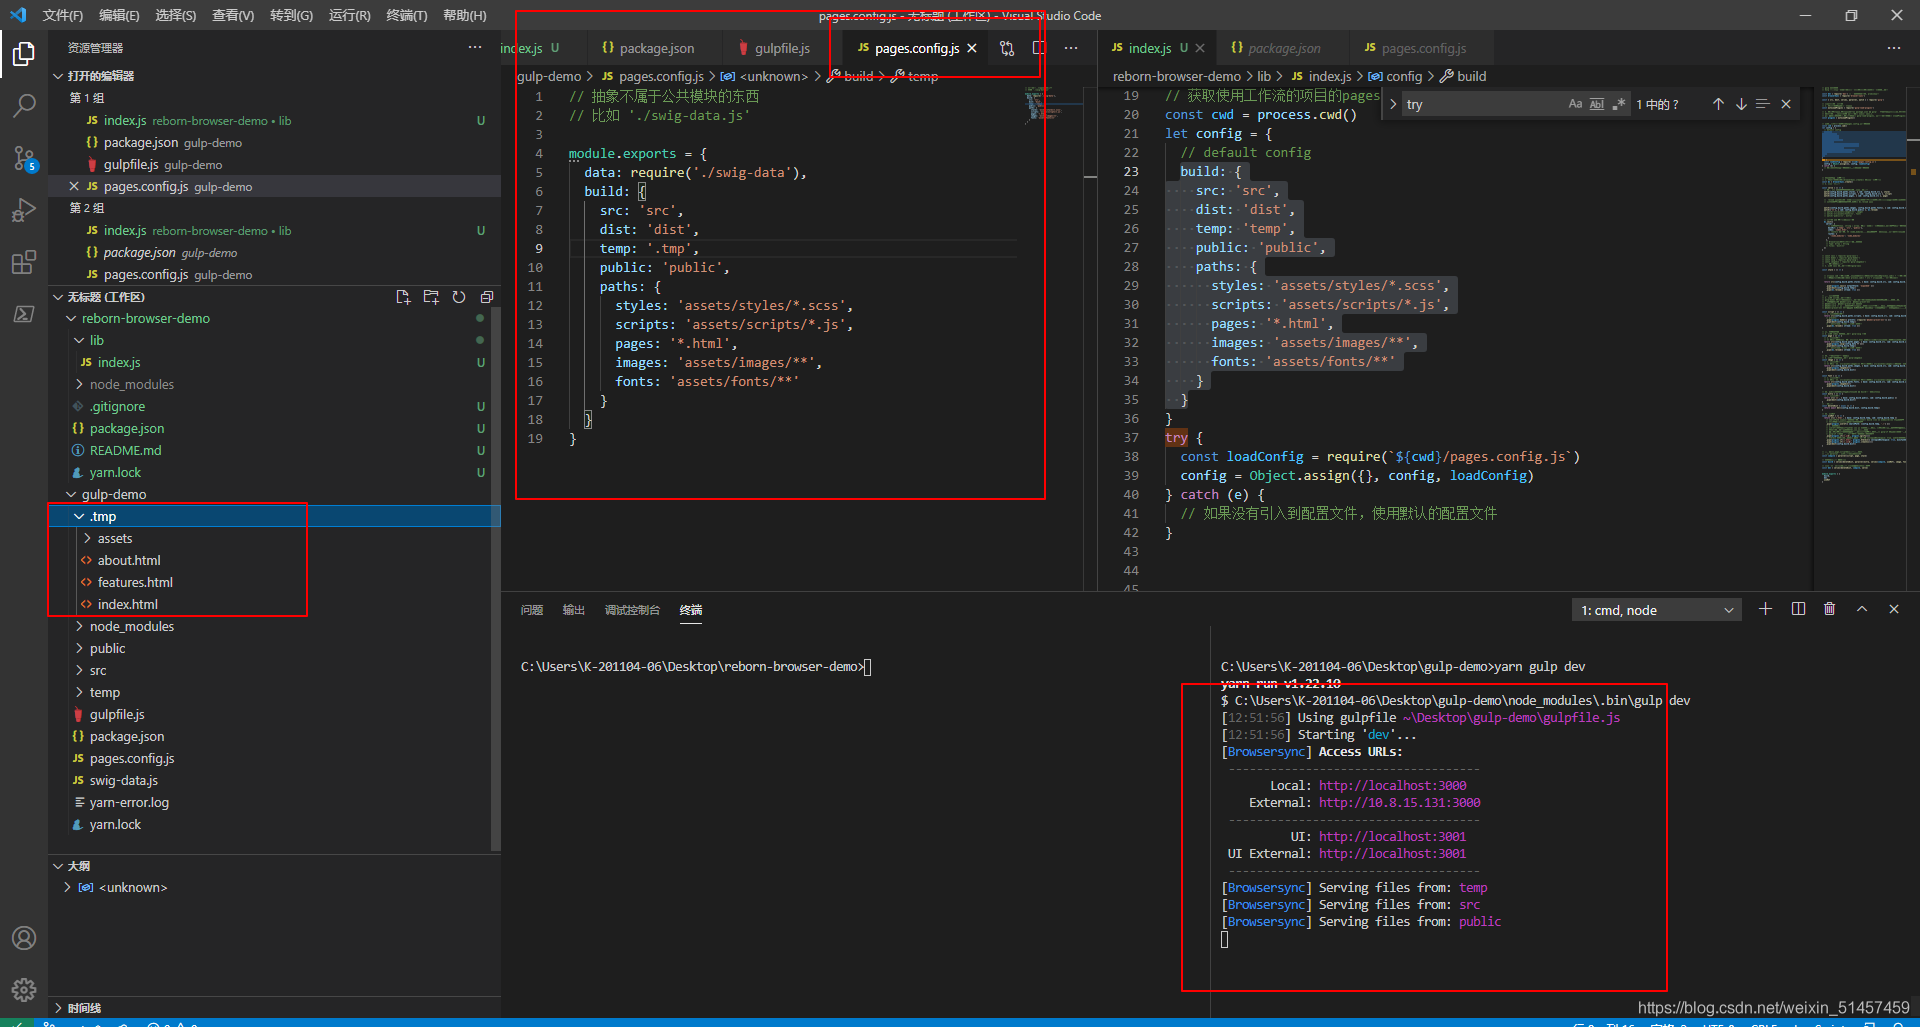This screenshot has width=1920, height=1027.
Task: Open the external URL 10.8.15.131:3000 link
Action: pyautogui.click(x=1399, y=802)
